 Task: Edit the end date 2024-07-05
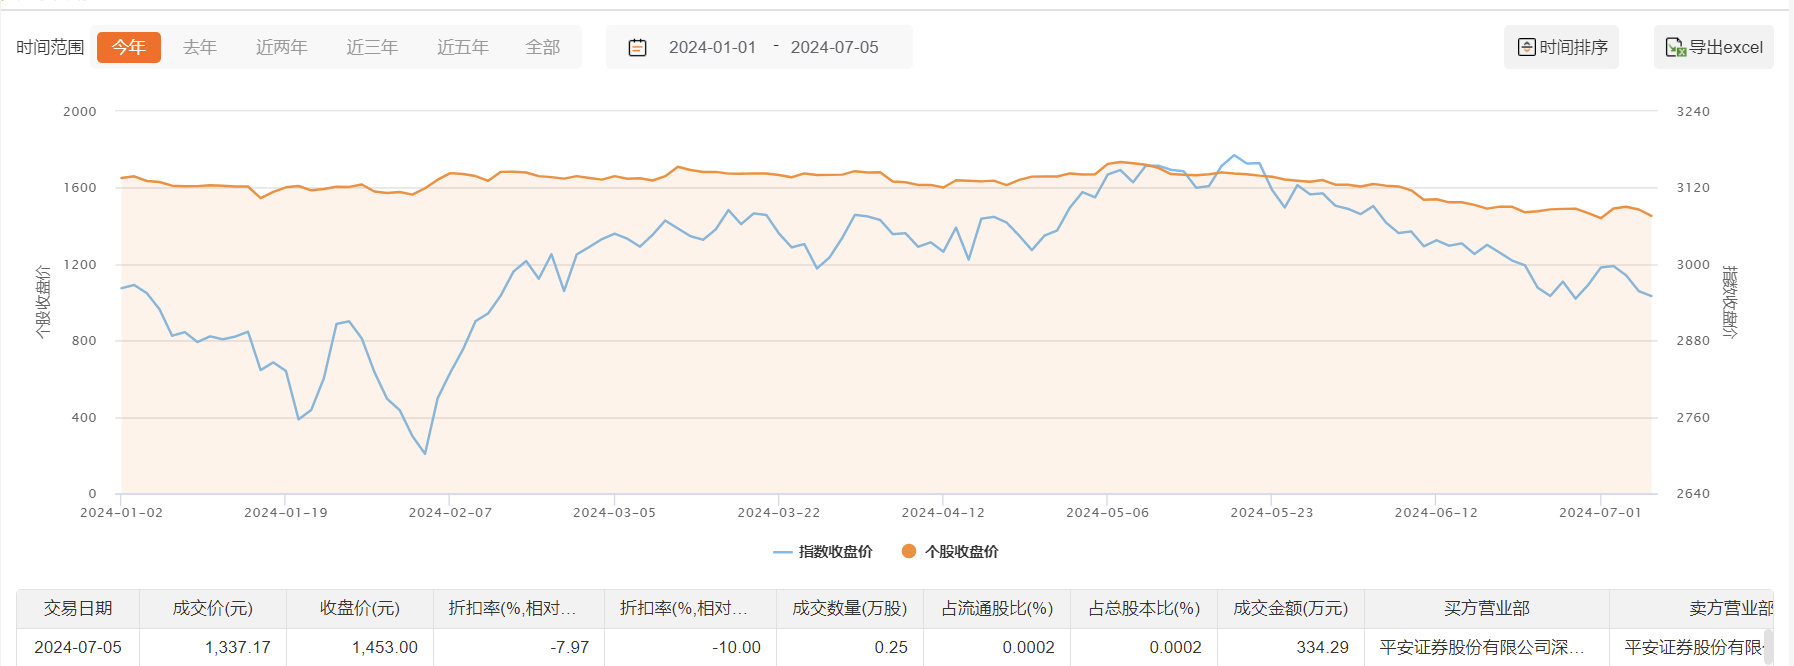point(834,47)
